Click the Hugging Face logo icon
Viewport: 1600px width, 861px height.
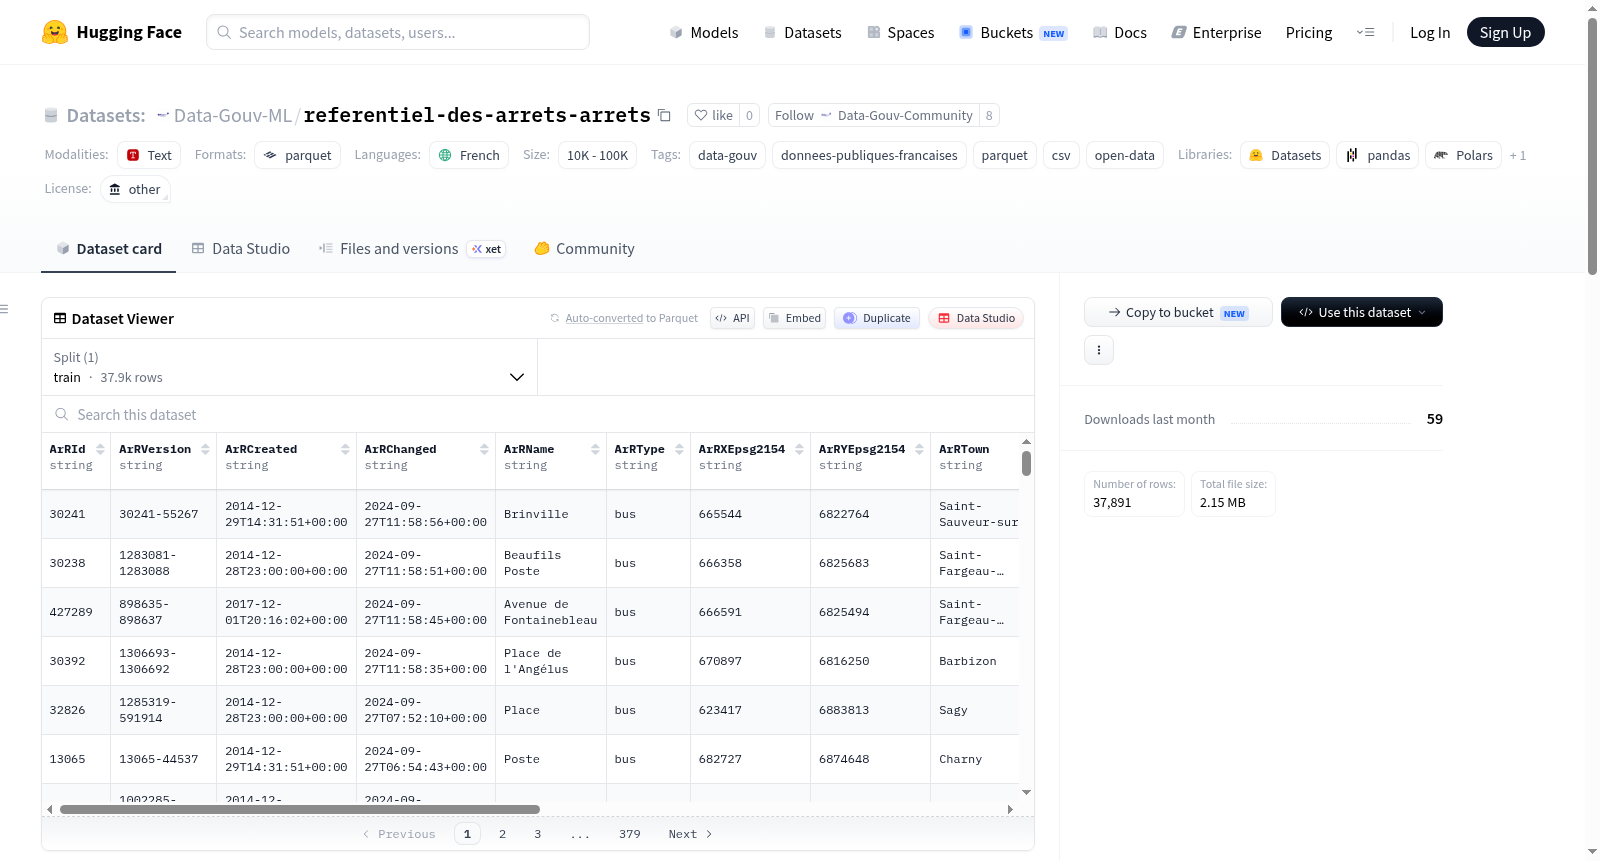pos(54,32)
